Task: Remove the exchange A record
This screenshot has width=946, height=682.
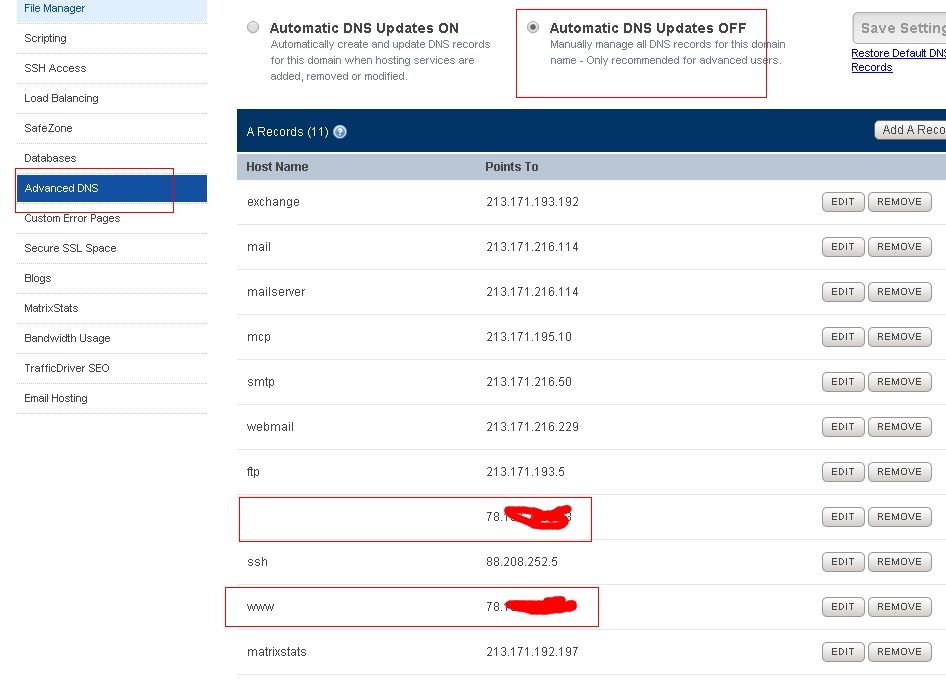Action: 900,202
